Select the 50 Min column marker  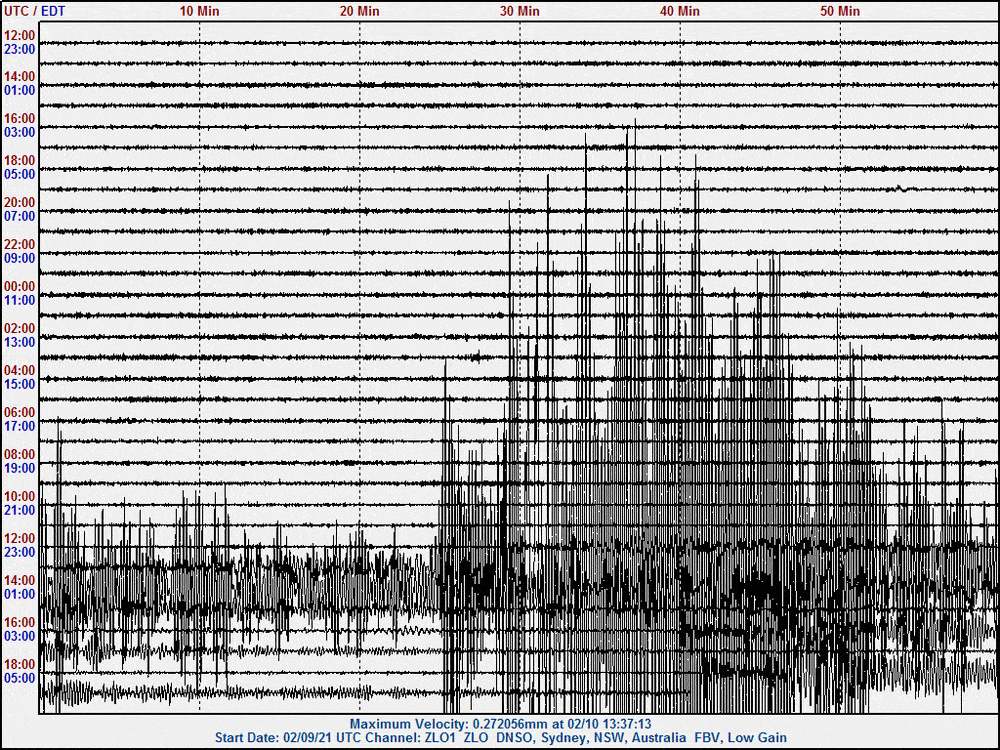[836, 11]
